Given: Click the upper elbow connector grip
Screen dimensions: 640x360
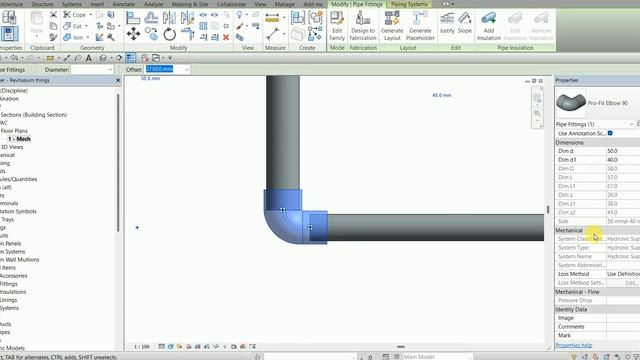Looking at the screenshot, I should [282, 210].
